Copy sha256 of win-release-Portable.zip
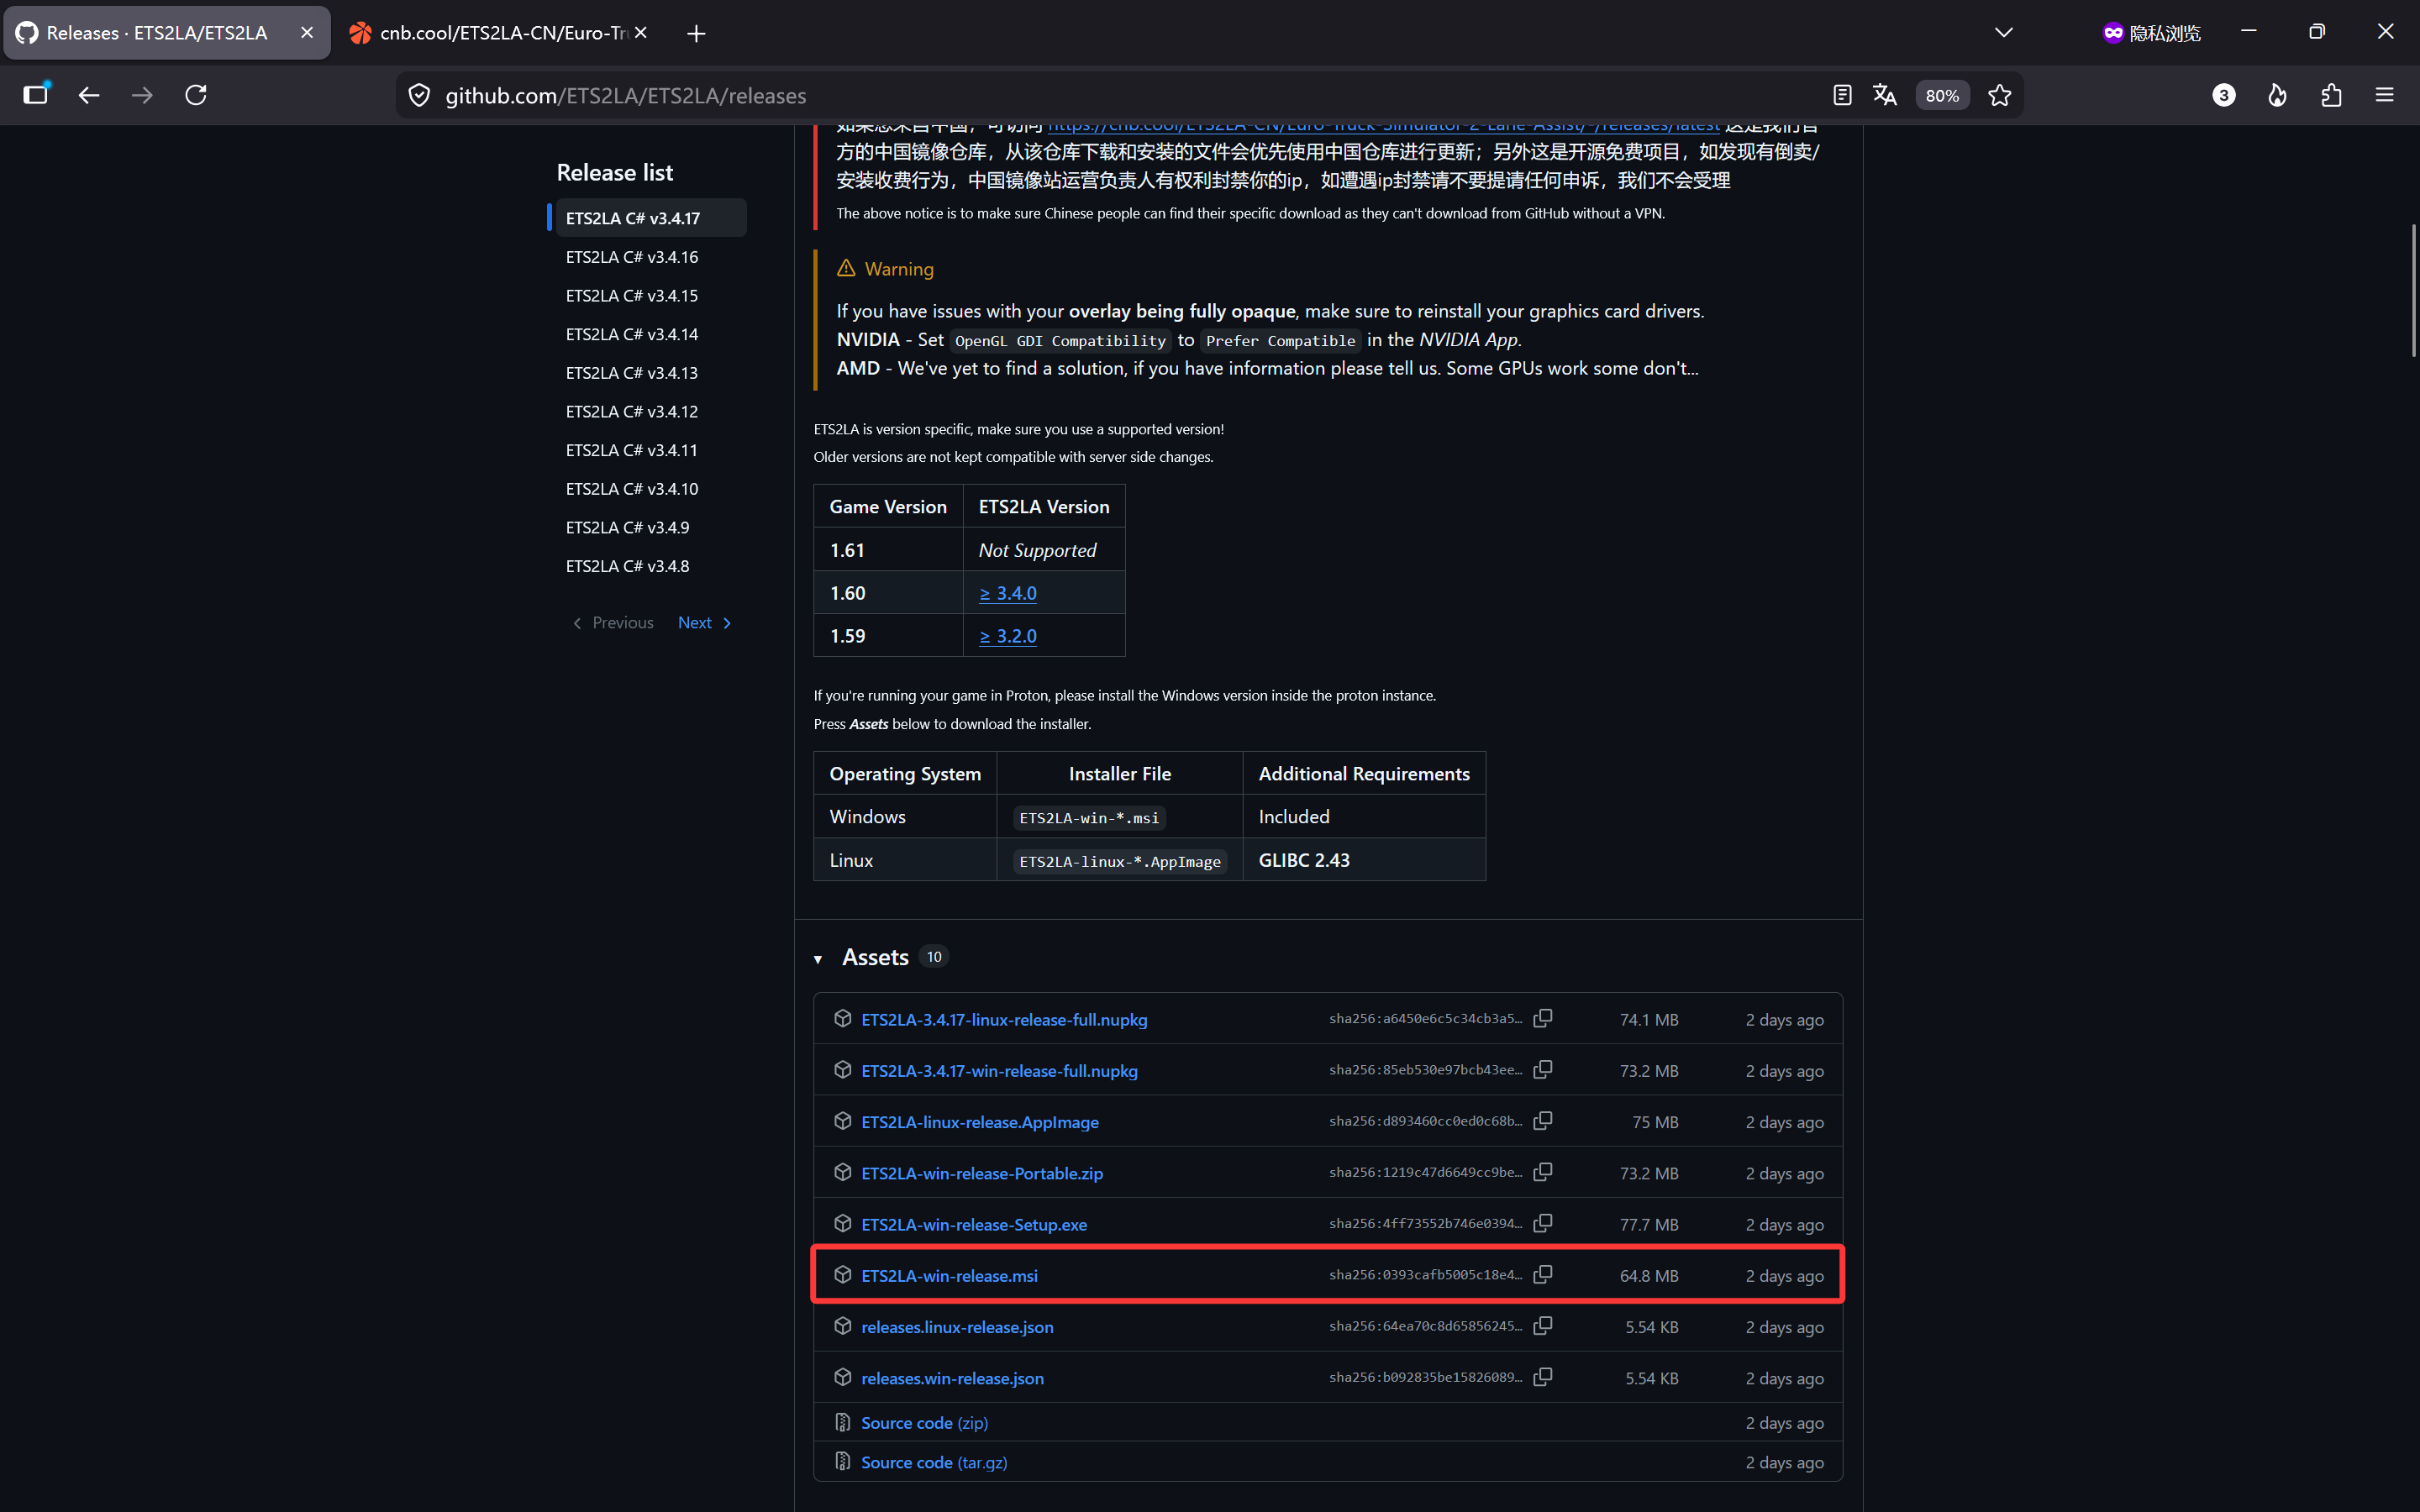Image resolution: width=2420 pixels, height=1512 pixels. (x=1543, y=1172)
